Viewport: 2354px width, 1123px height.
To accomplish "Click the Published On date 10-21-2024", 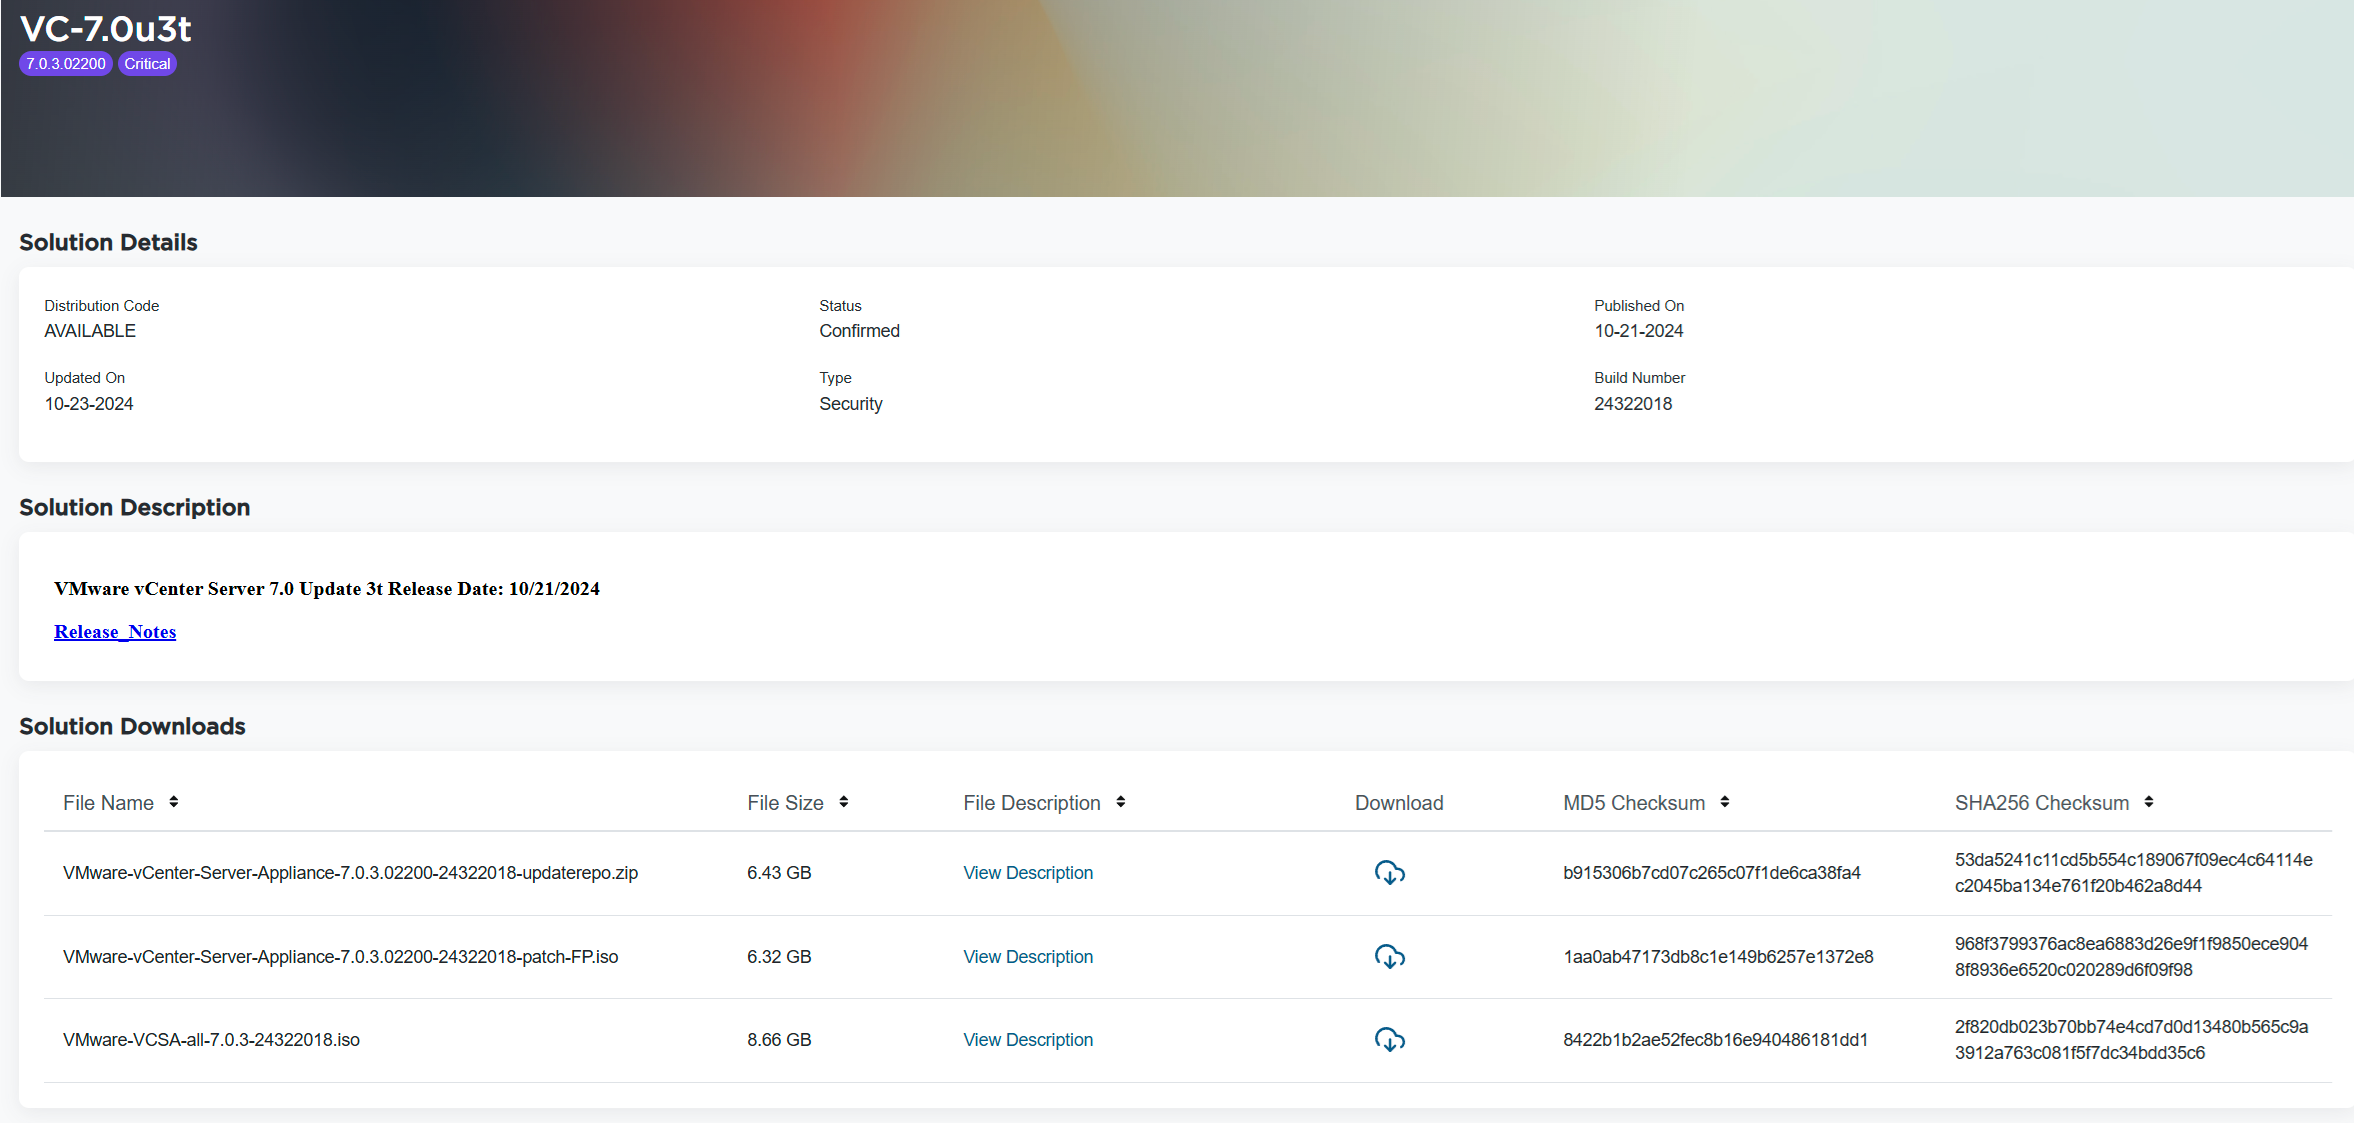I will pyautogui.click(x=1639, y=331).
